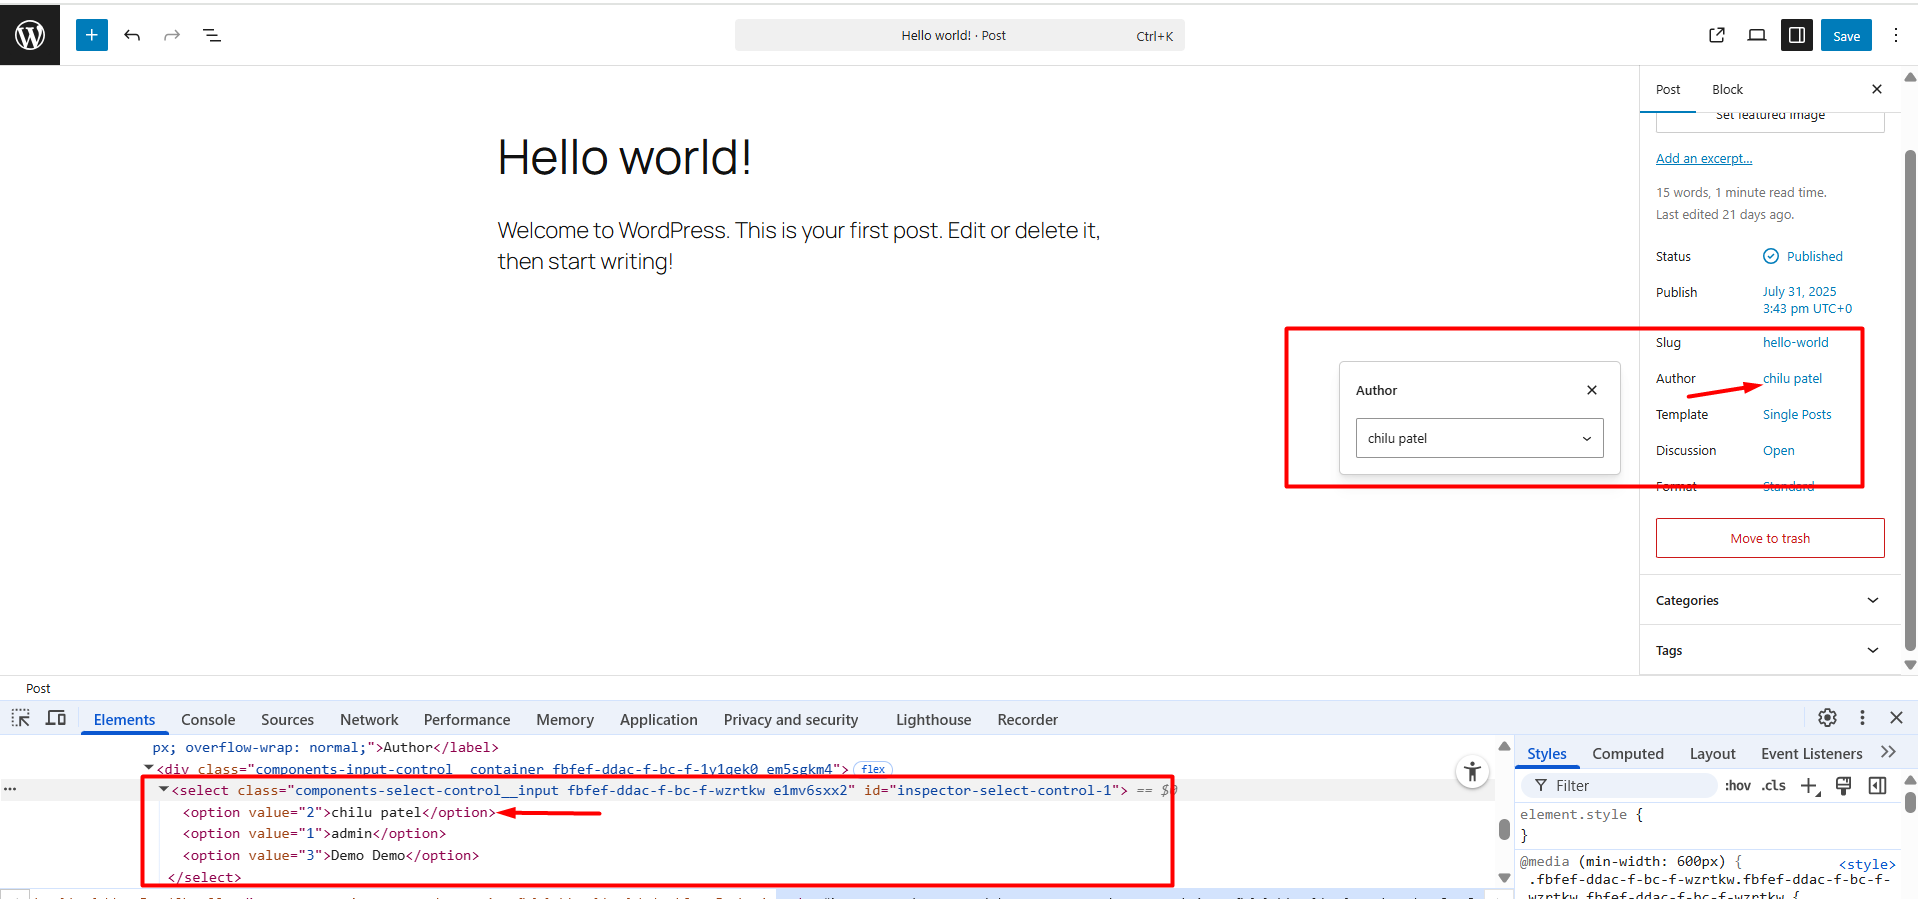Select the Styles pane tab
Viewport: 1918px width, 899px height.
click(1546, 754)
